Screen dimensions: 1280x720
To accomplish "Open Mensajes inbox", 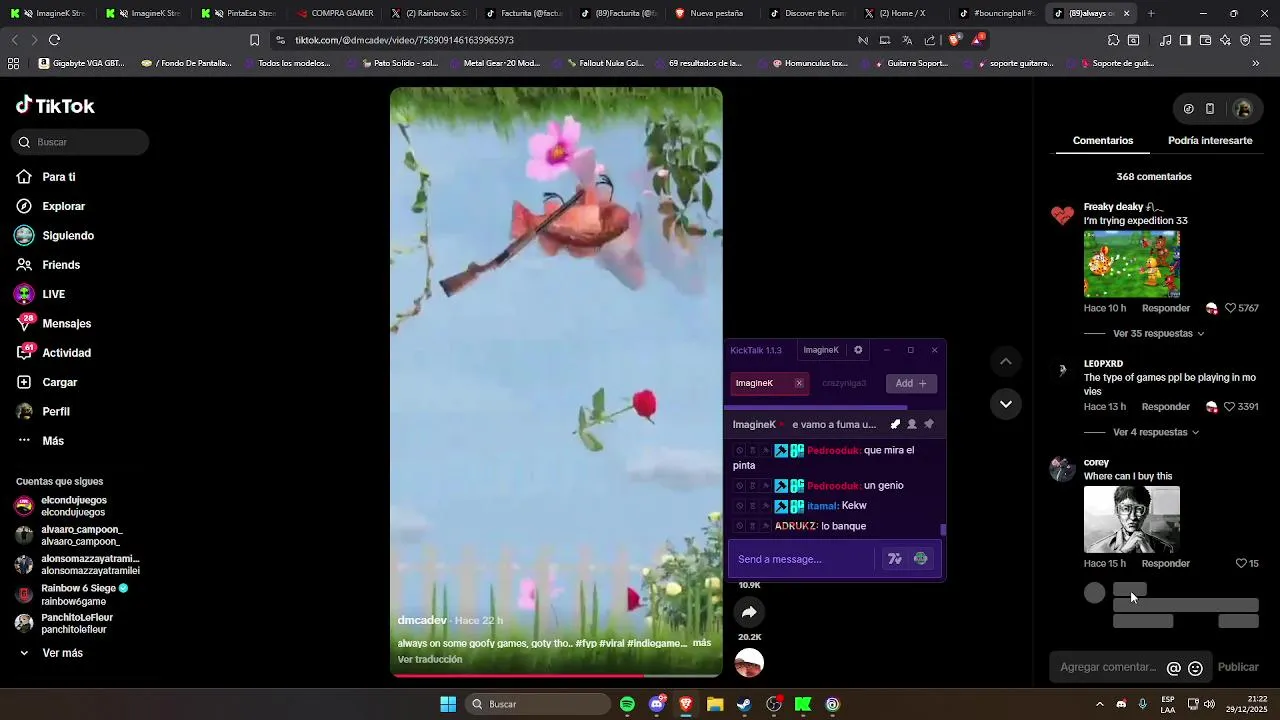I will click(54, 323).
